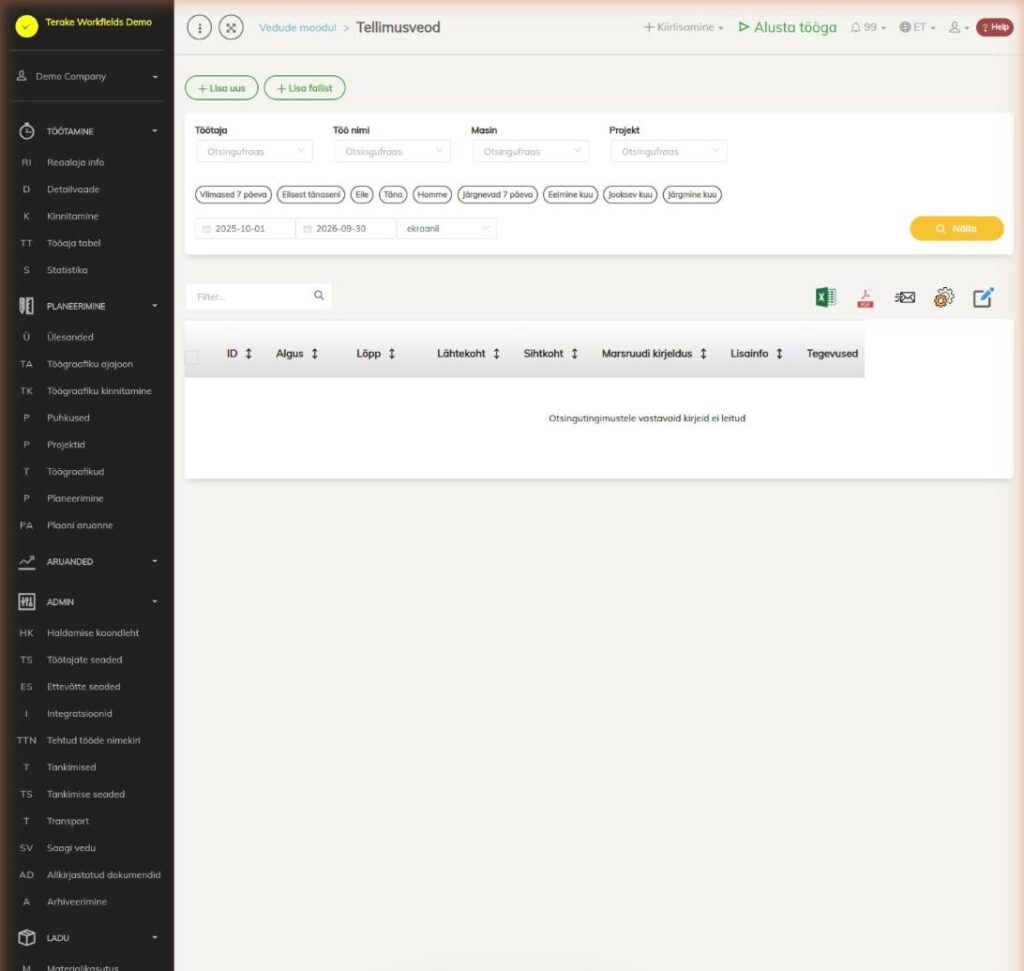Open the Töö nimi dropdown

tap(392, 151)
